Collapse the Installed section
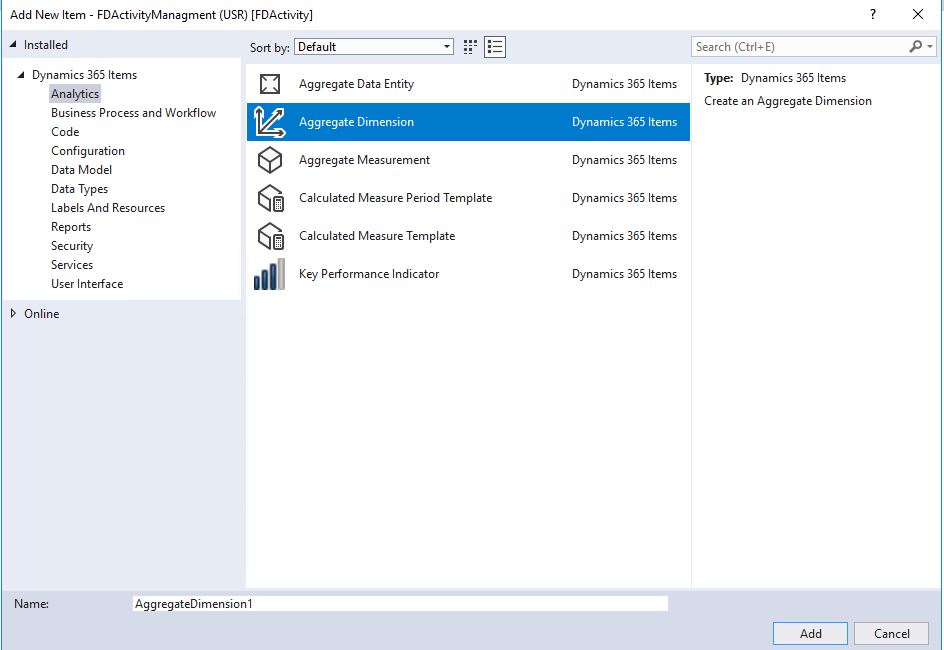Screen dimensions: 944x650 [13, 45]
